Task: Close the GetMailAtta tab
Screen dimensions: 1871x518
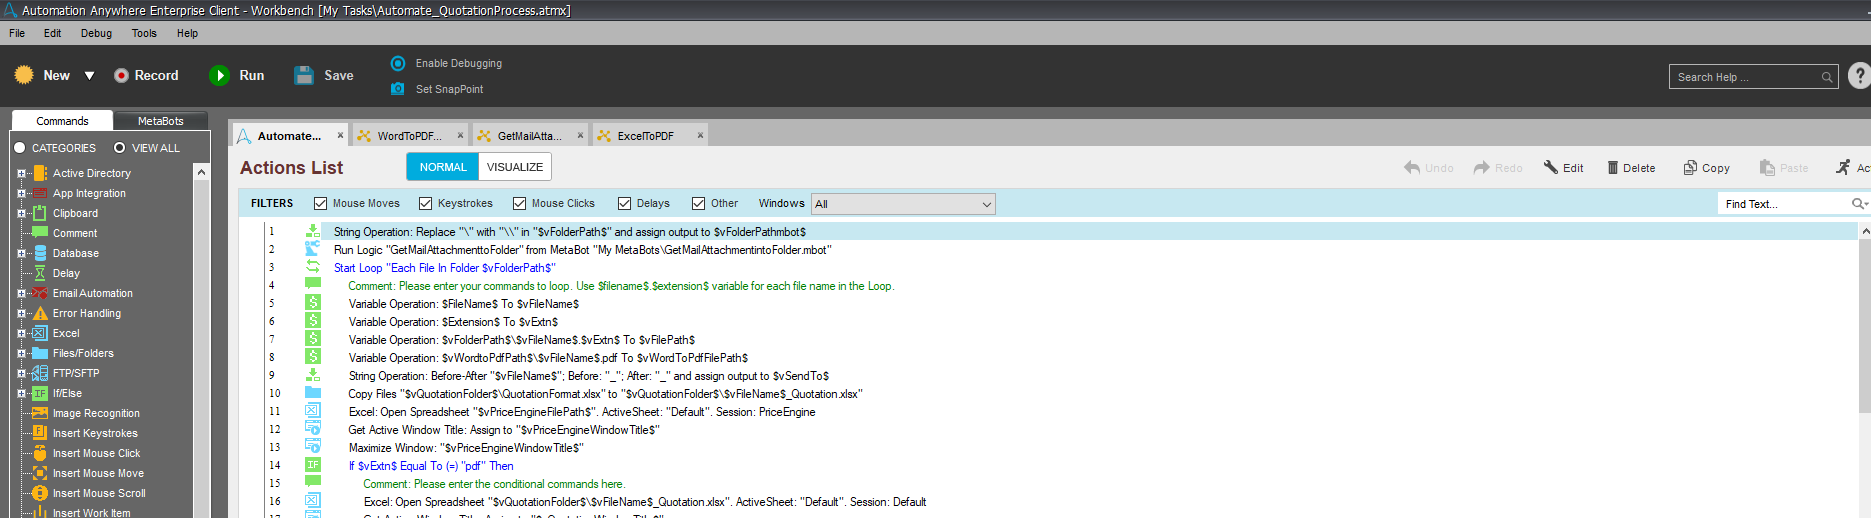Action: [x=580, y=135]
